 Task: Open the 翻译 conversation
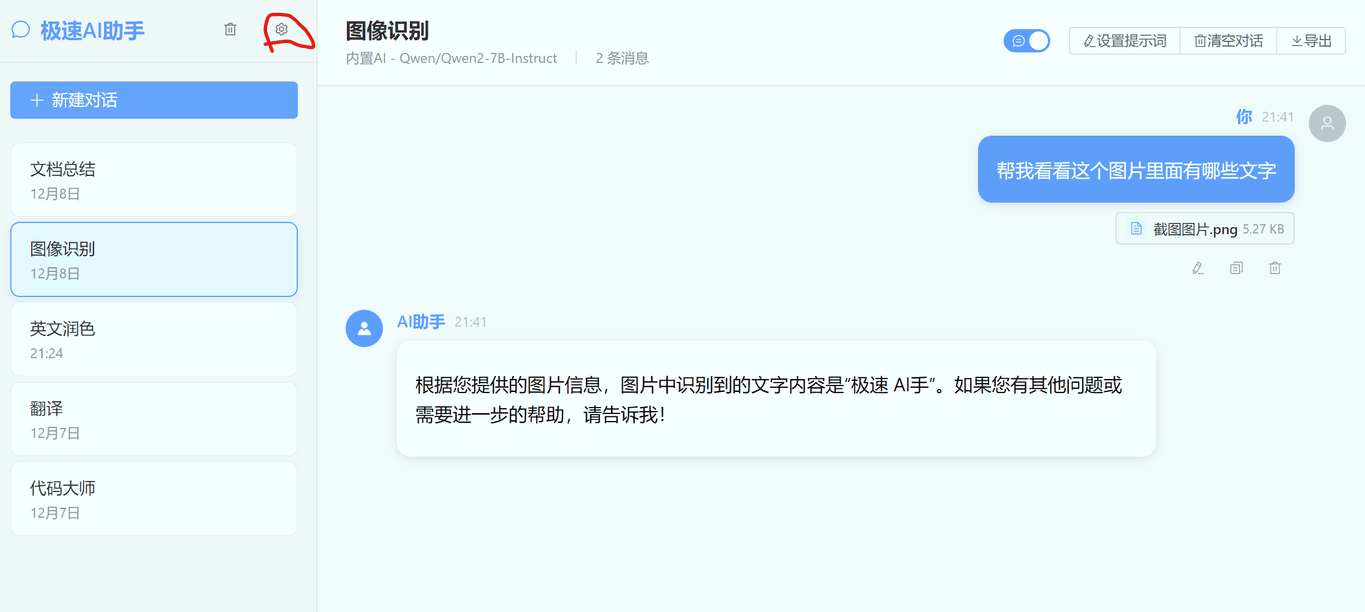click(153, 419)
